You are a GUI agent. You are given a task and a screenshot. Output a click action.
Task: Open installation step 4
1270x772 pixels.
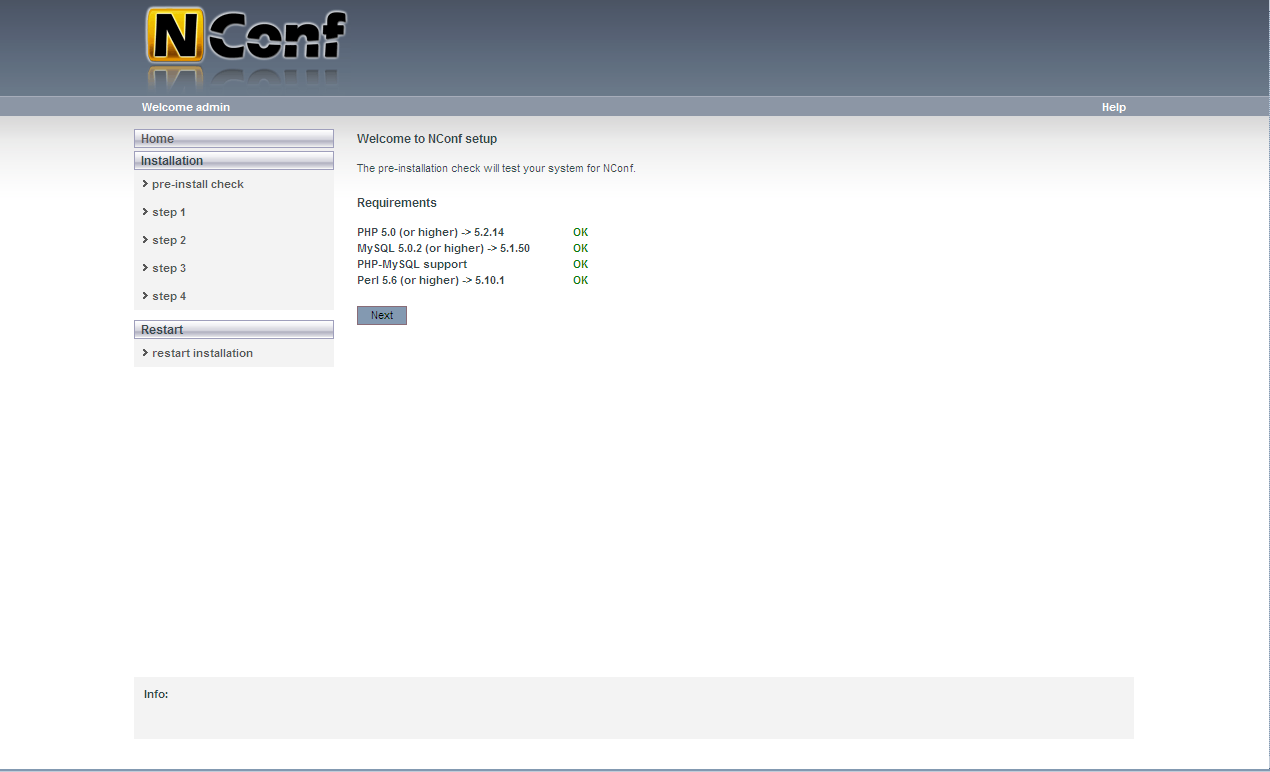point(169,296)
